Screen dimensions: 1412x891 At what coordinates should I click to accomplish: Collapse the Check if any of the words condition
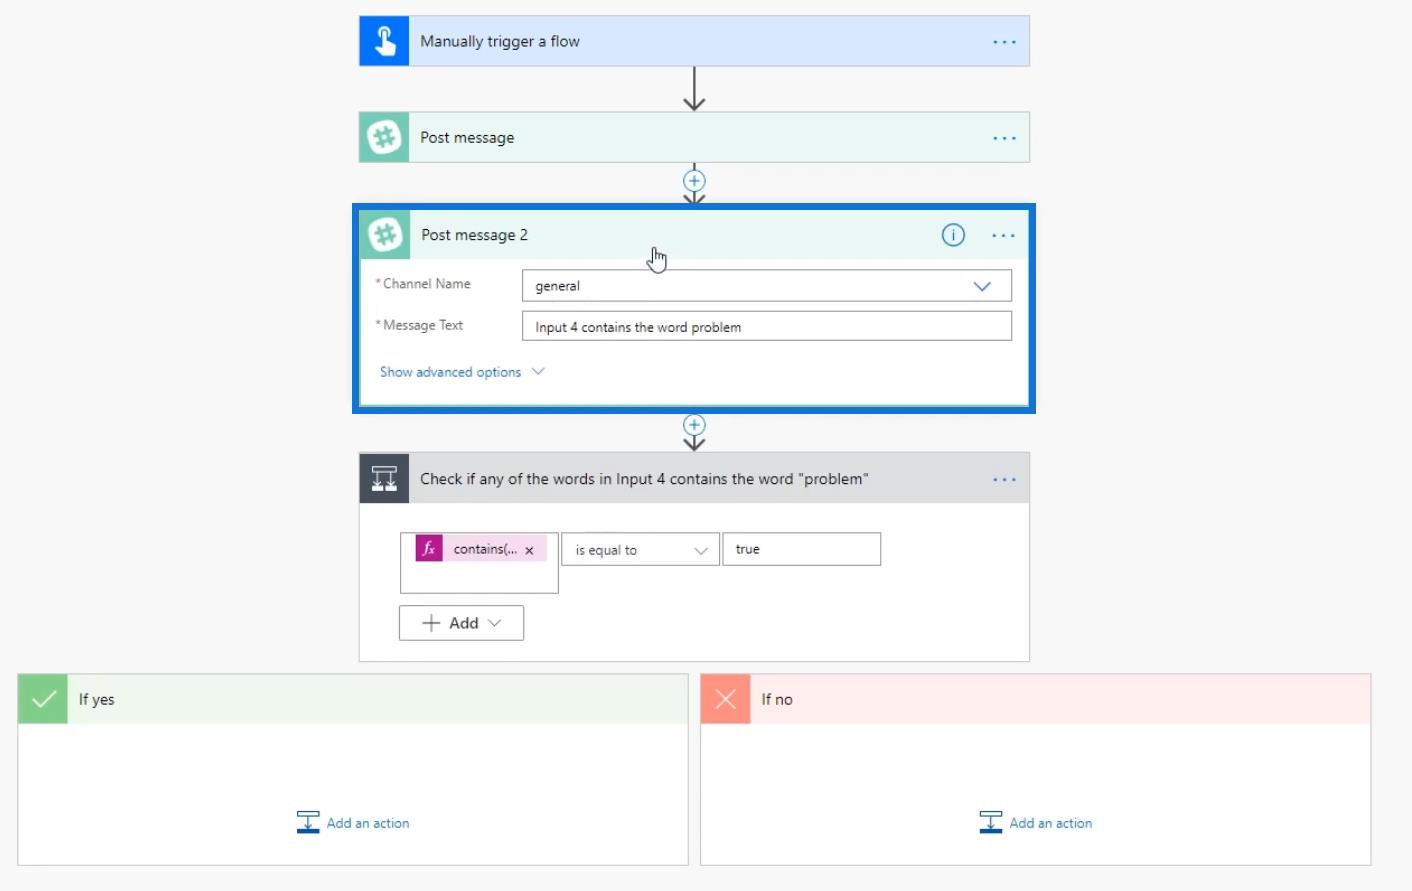point(694,478)
